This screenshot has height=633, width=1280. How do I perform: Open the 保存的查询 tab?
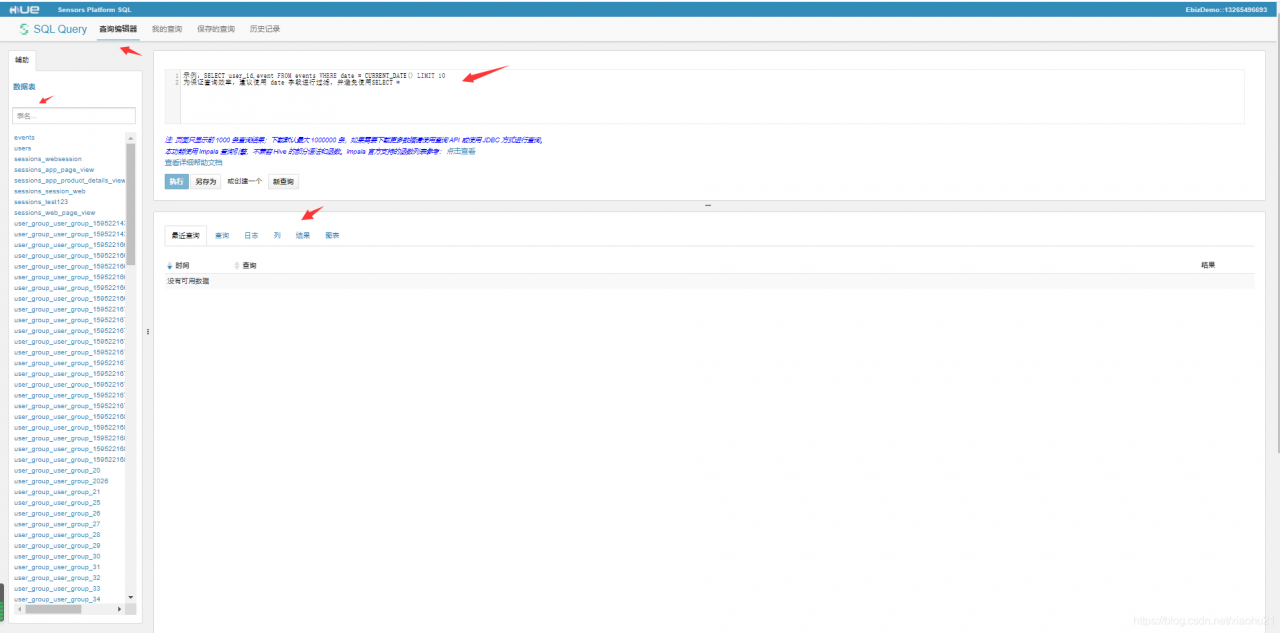216,29
